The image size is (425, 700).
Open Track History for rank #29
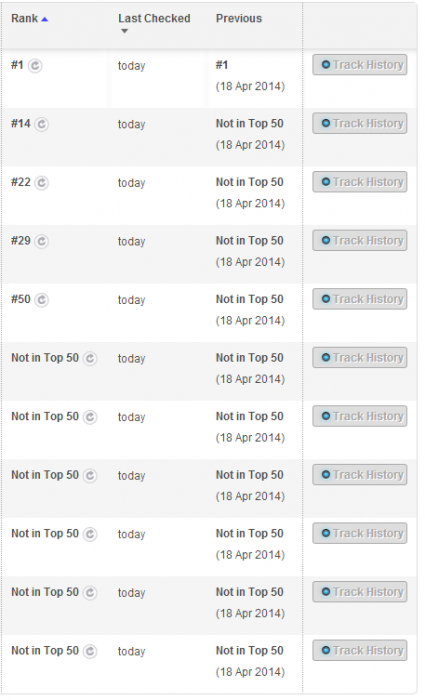tap(360, 240)
